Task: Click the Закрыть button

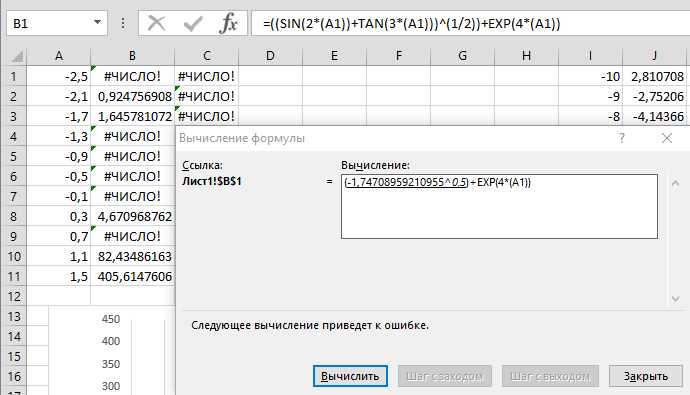Action: [646, 376]
